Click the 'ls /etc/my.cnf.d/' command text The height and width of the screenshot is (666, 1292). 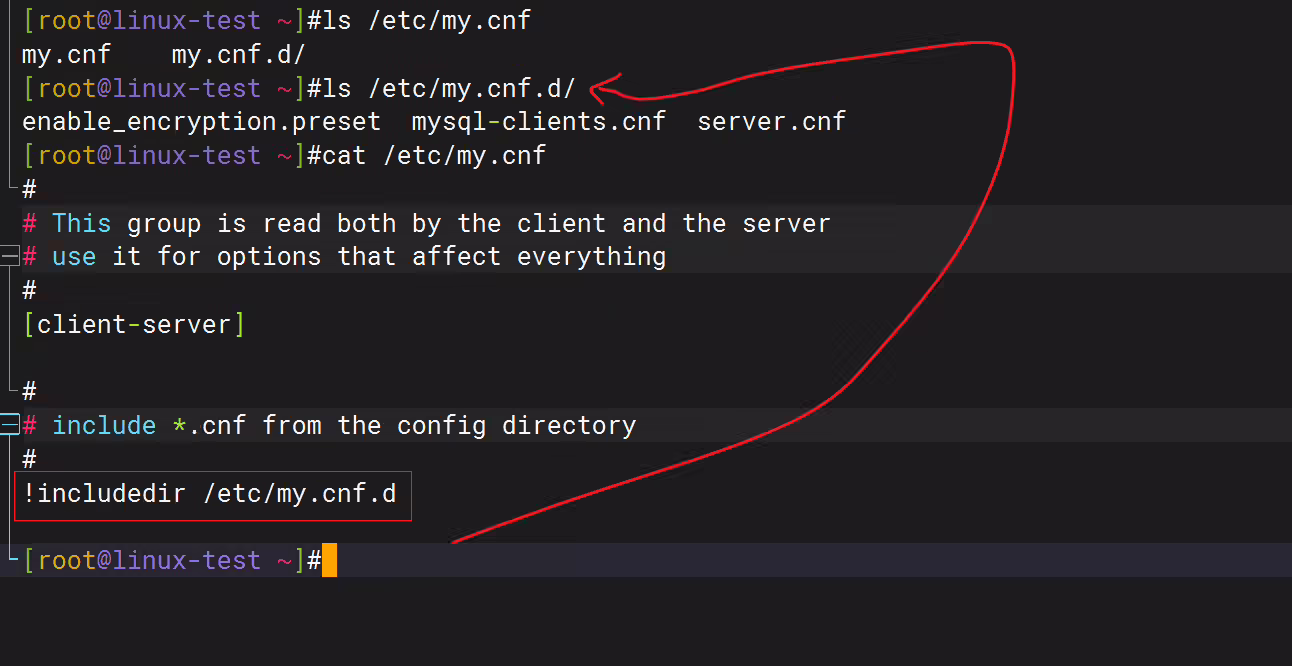click(x=442, y=89)
